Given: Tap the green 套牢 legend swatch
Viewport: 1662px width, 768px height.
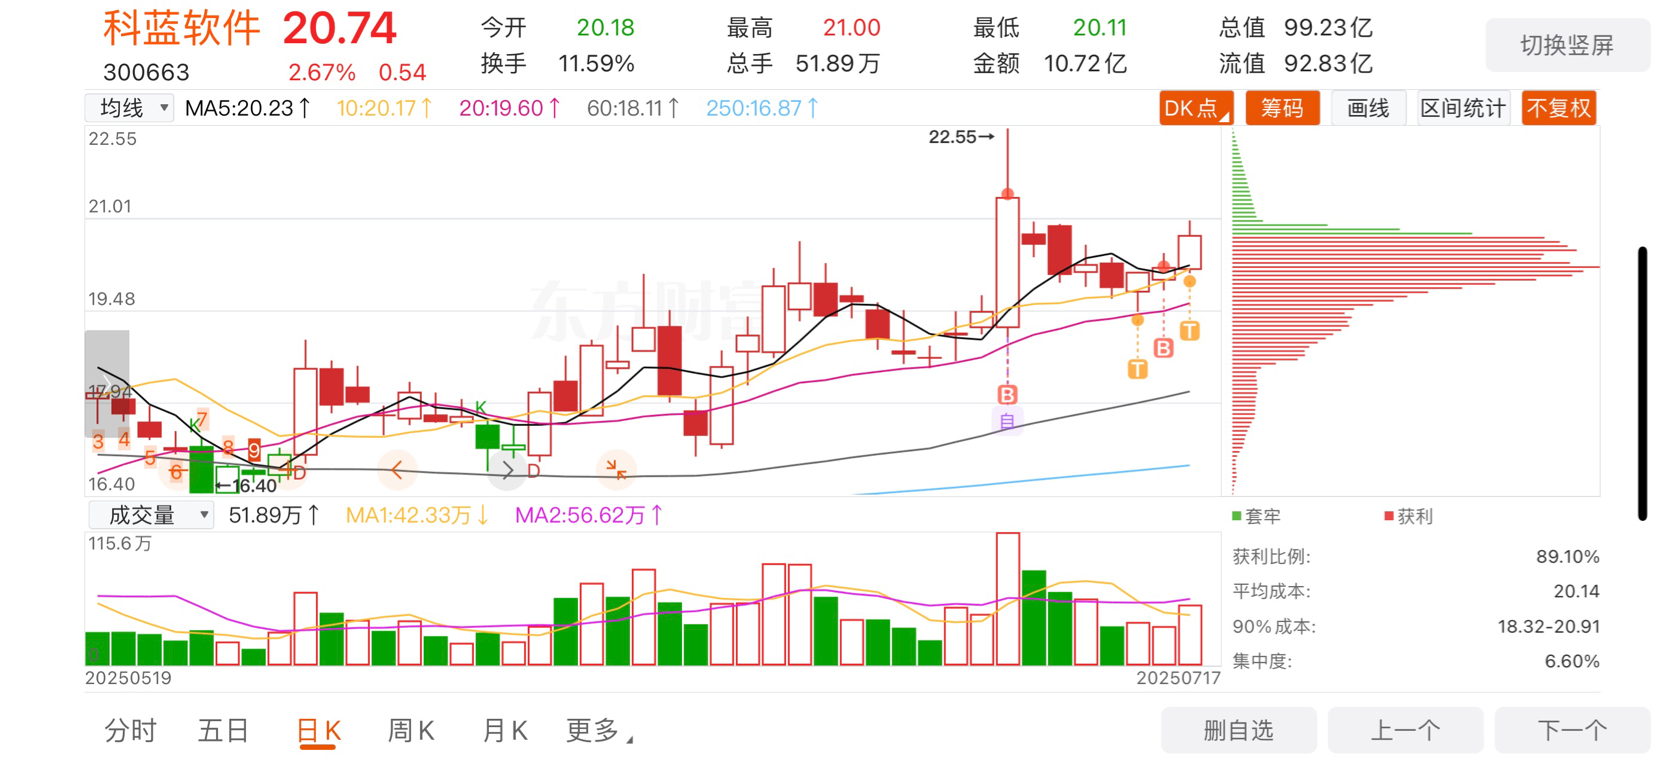Looking at the screenshot, I should tap(1237, 516).
